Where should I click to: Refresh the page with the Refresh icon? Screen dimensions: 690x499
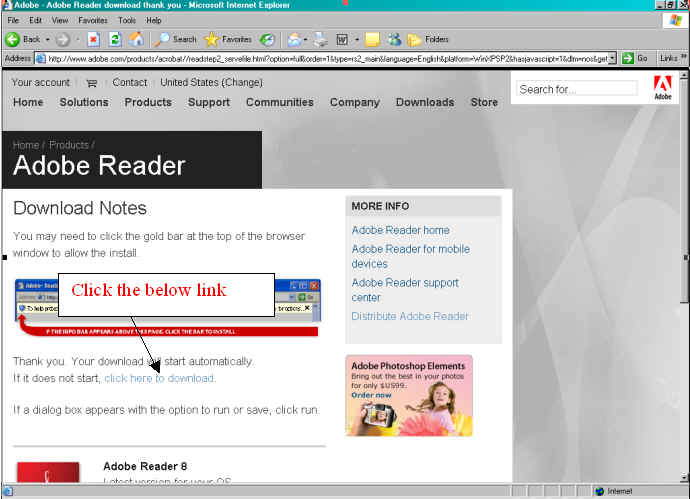tap(114, 39)
